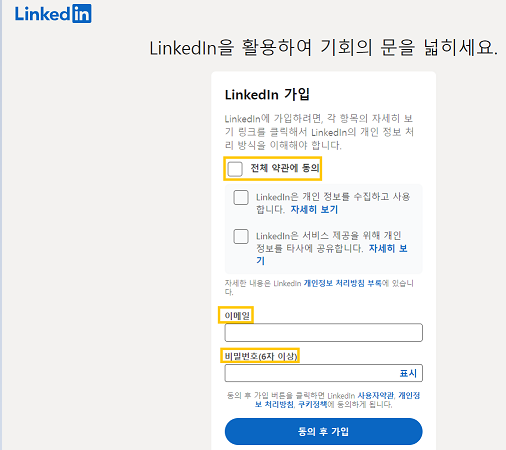Open 자세히 보기 link for info collection
Screen dimensions: 506x450
tap(314, 210)
